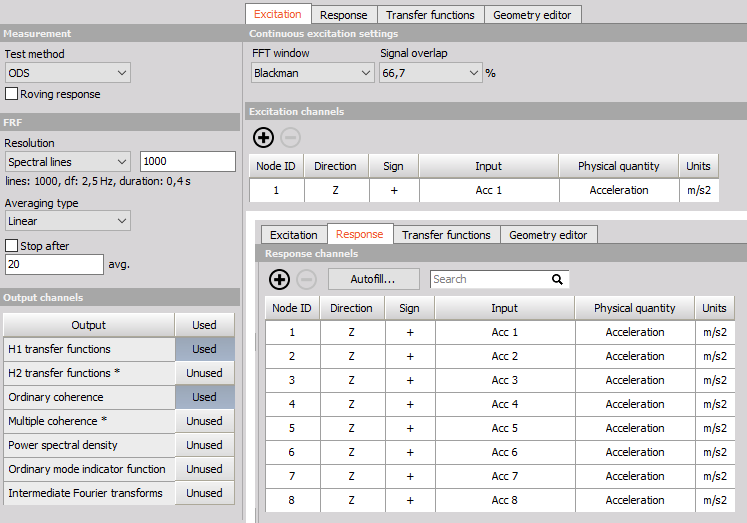747x523 pixels.
Task: Select the Acc 1 input cell in Excitation channels
Action: [x=489, y=190]
